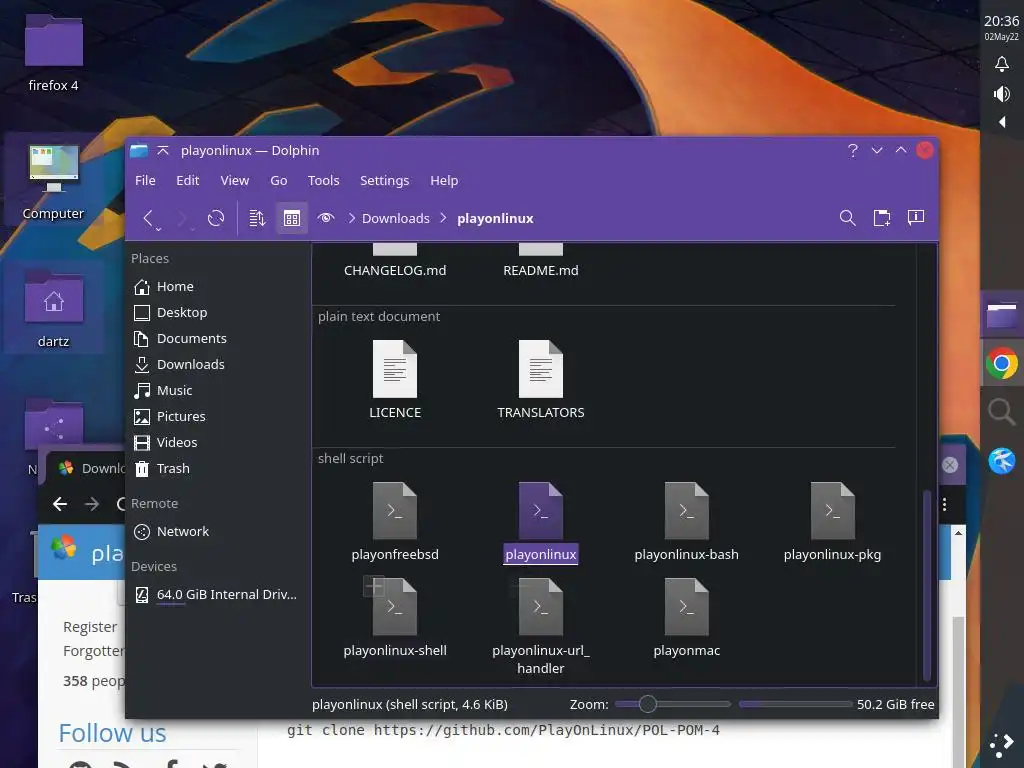Viewport: 1024px width, 768px height.
Task: Click browser back arrow in background window
Action: pyautogui.click(x=60, y=504)
